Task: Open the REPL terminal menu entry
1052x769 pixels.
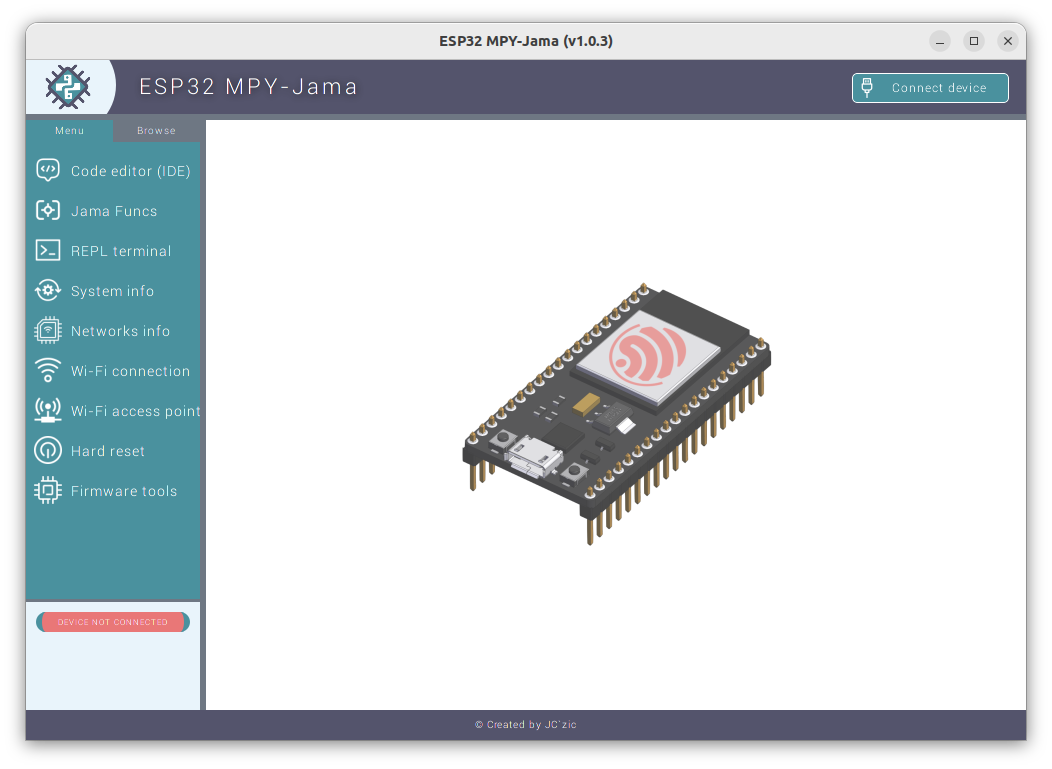Action: coord(113,251)
